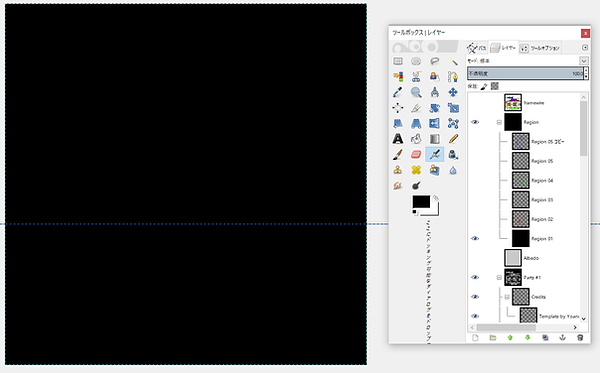Select the Zoom magnifier tool
Screen dimensions: 600x373
pos(416,92)
